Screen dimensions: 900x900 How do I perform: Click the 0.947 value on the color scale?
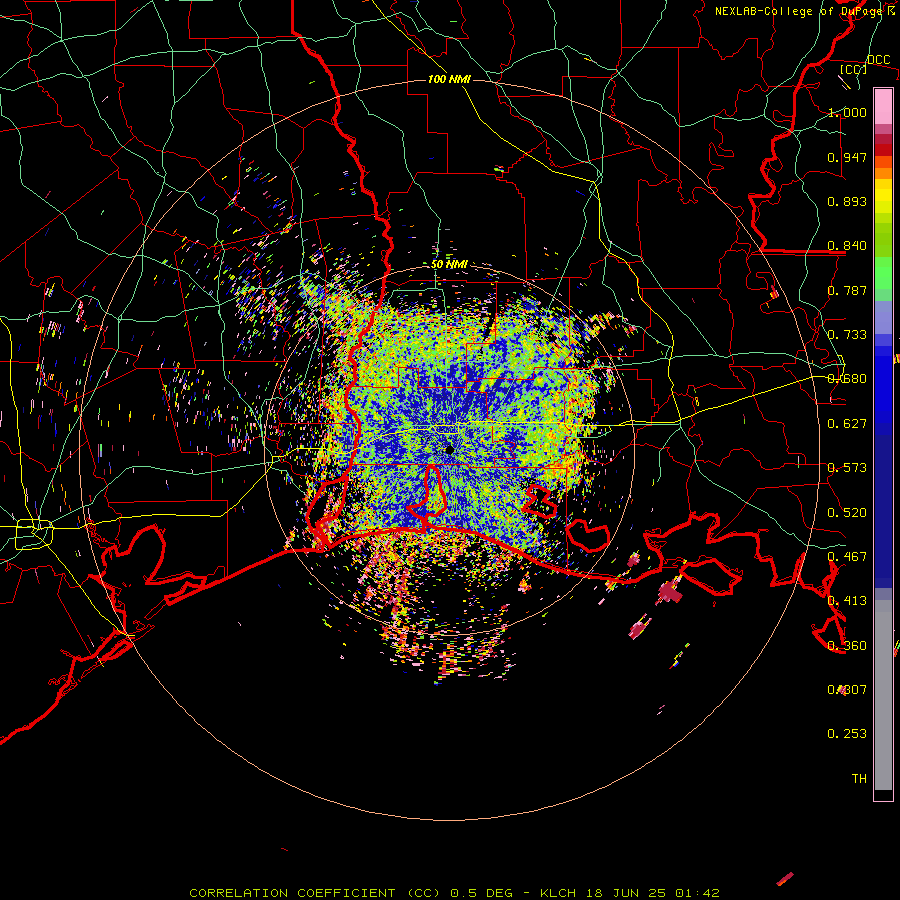(847, 157)
